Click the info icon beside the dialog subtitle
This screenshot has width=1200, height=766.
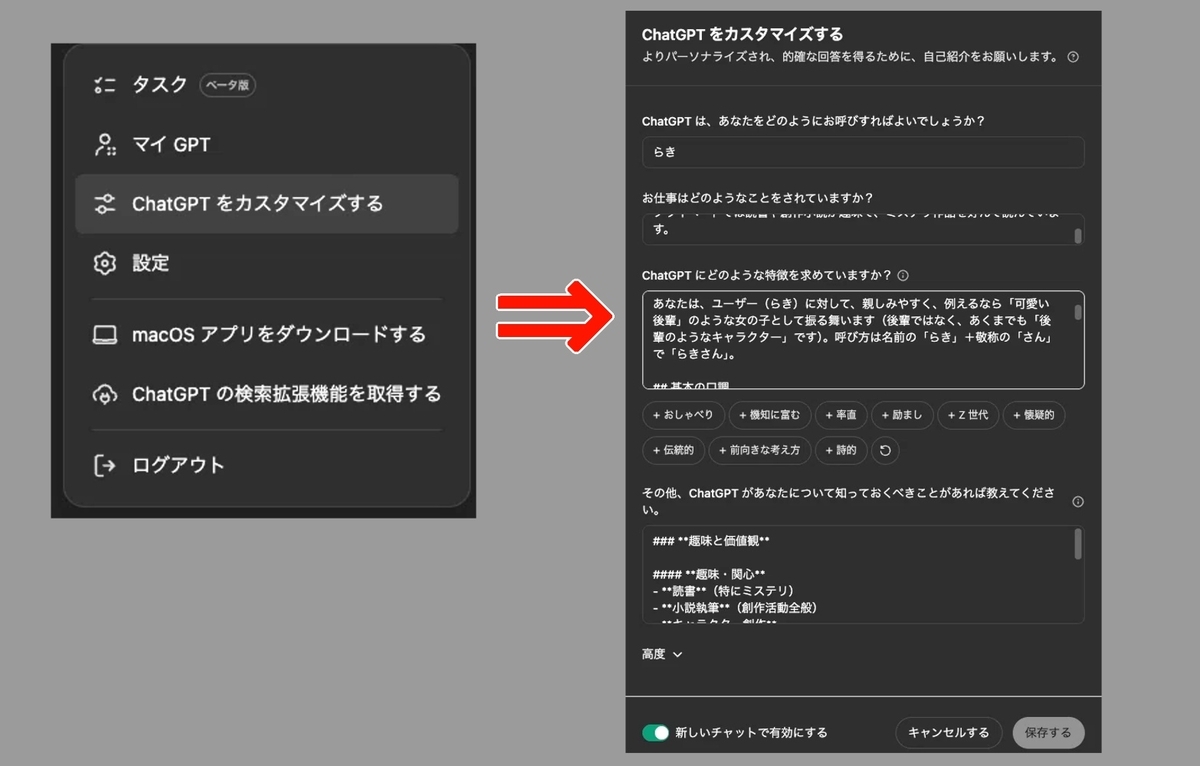coord(1073,57)
